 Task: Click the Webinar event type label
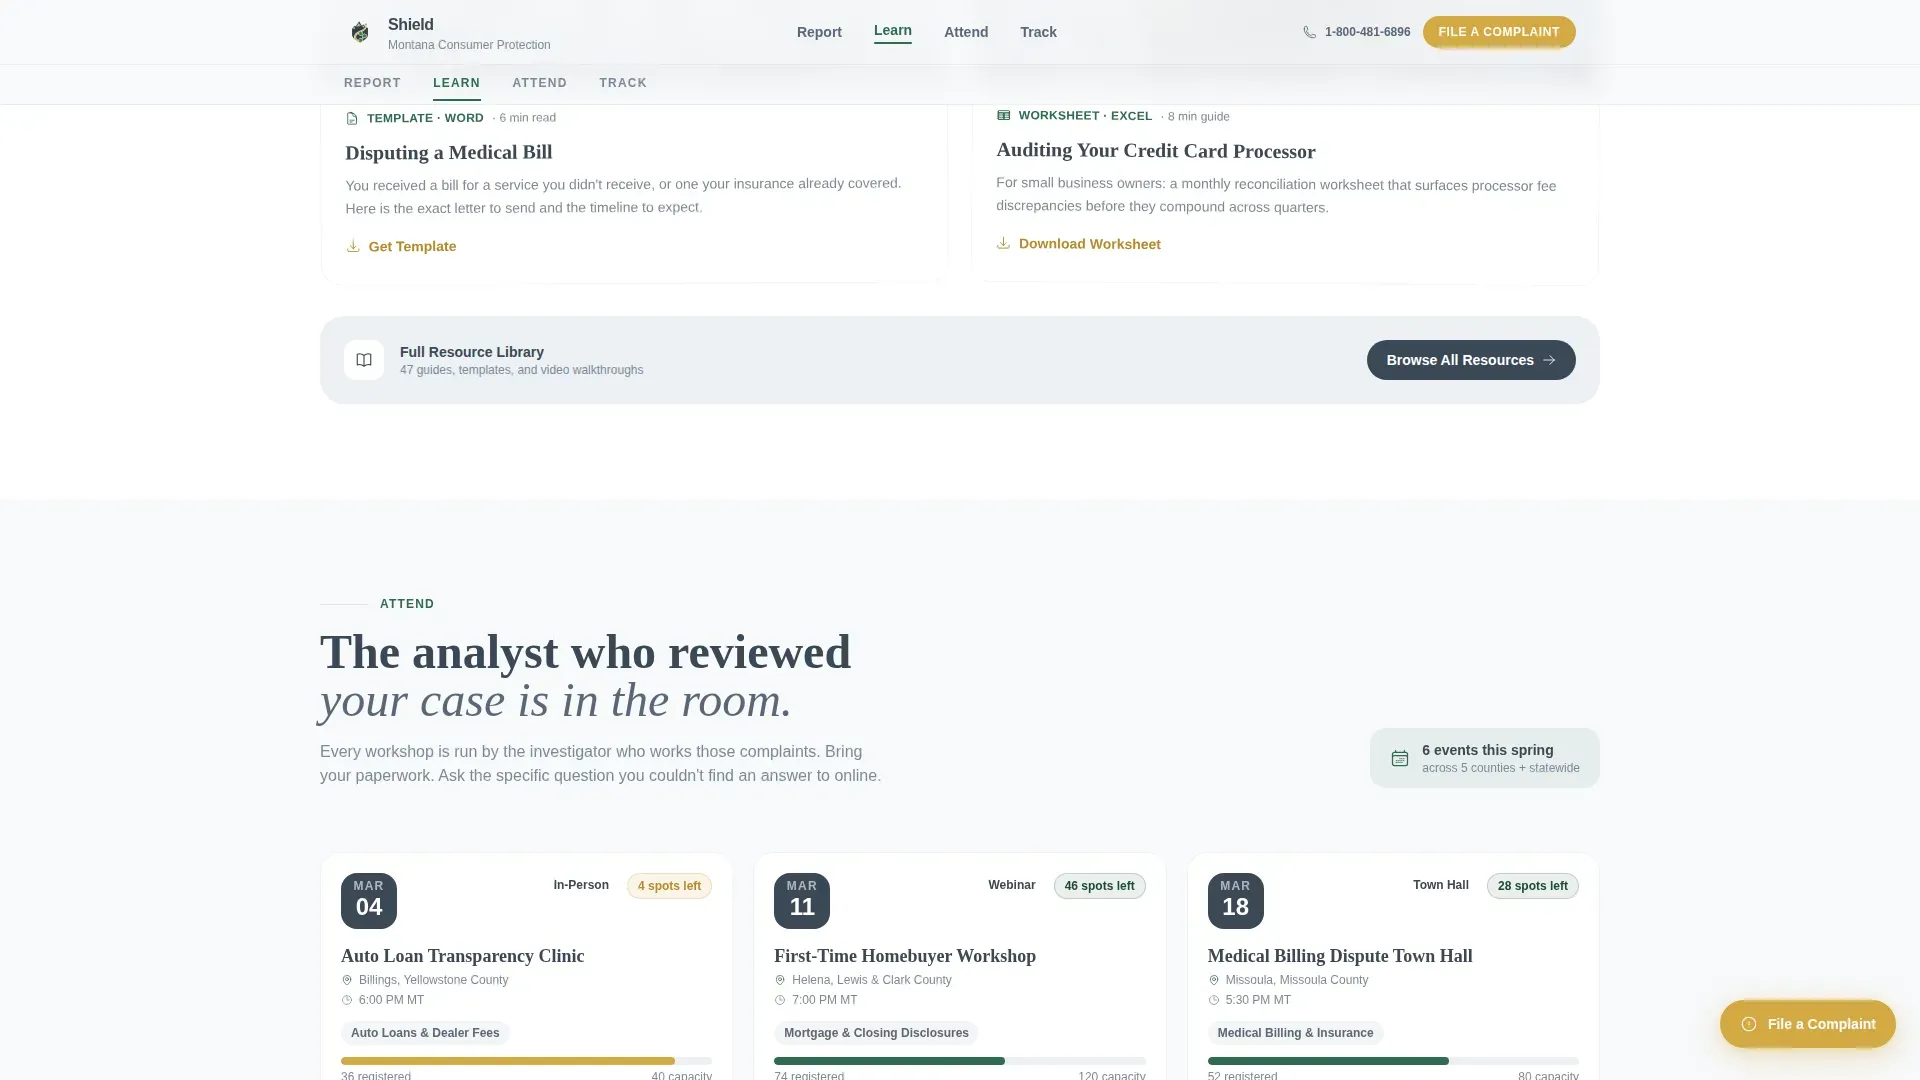tap(1012, 885)
